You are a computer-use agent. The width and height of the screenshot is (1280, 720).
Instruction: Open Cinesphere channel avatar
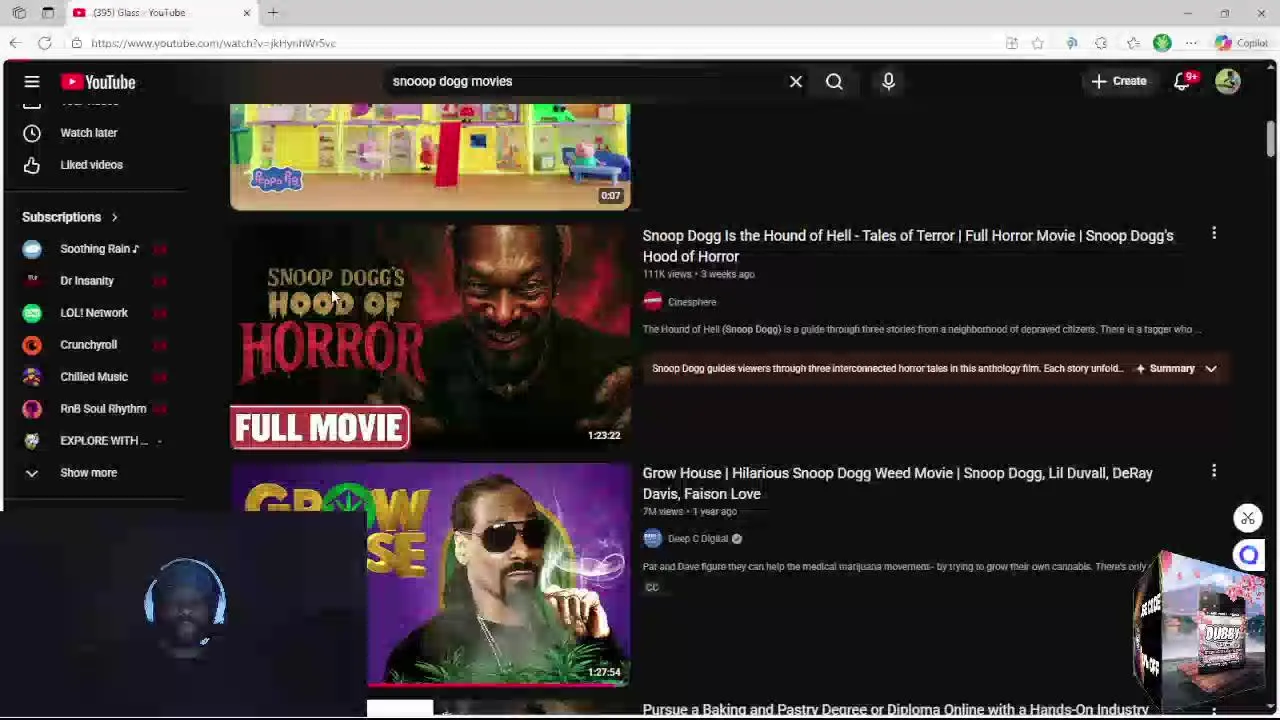click(x=652, y=301)
